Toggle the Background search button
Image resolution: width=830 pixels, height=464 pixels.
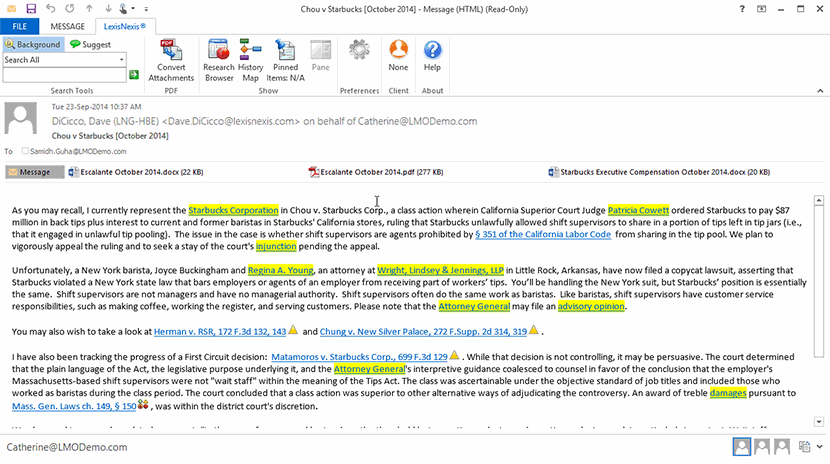(x=33, y=44)
